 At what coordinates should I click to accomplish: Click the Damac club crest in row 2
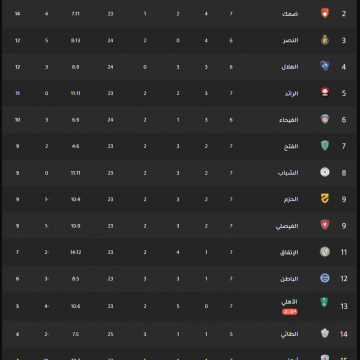point(325,13)
